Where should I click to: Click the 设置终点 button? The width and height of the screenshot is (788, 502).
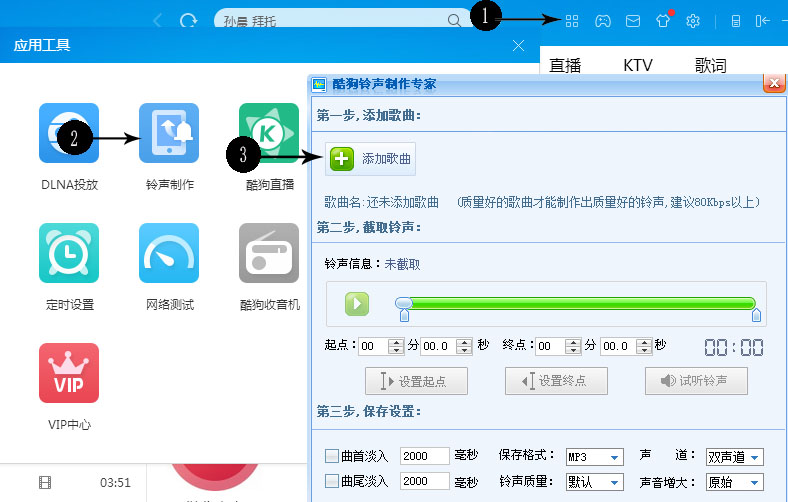(x=556, y=381)
